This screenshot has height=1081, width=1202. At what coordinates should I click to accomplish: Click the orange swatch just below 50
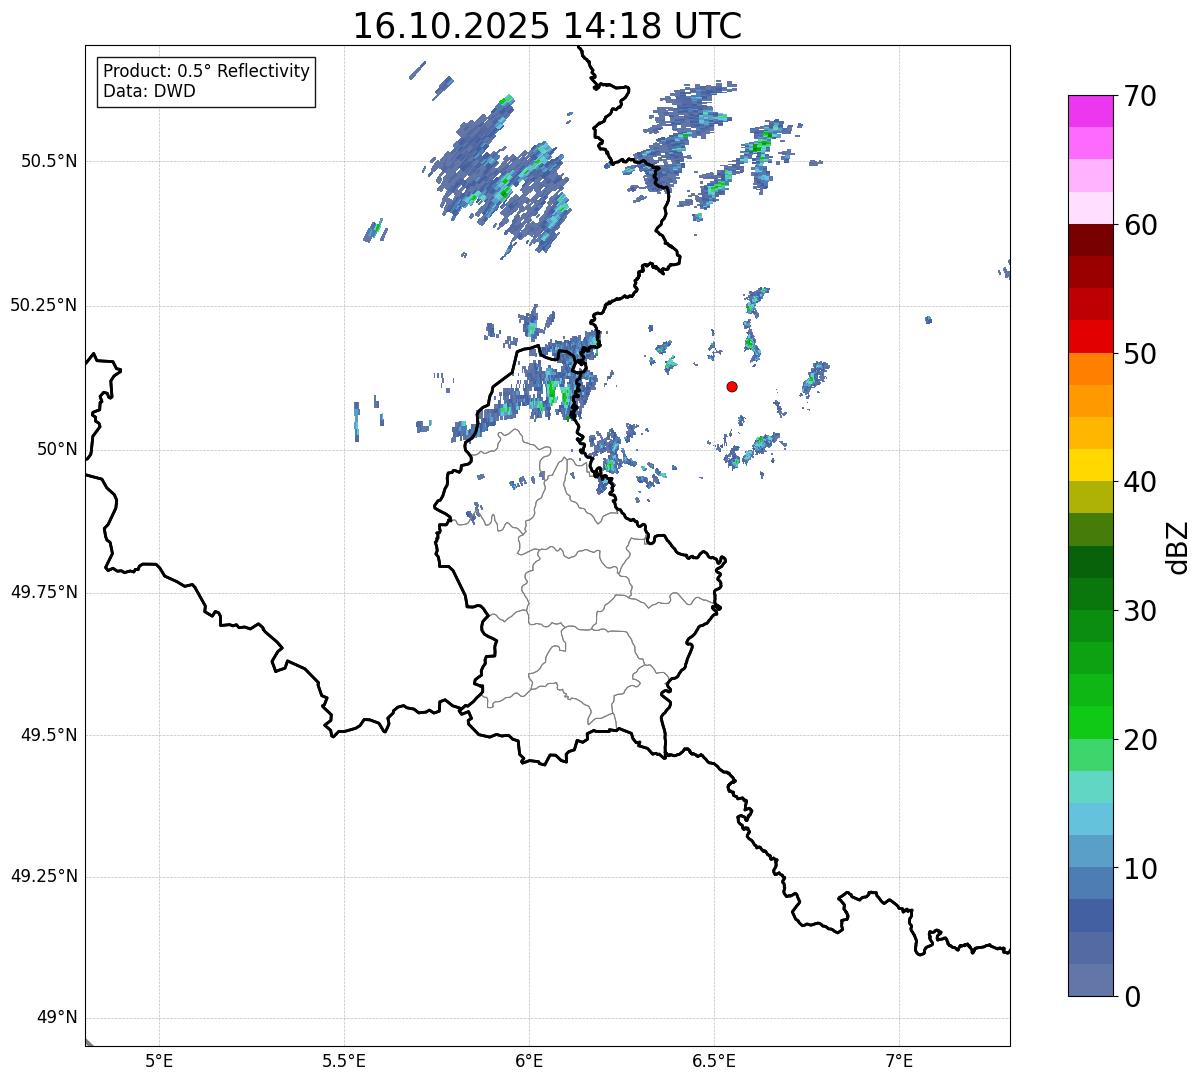[x=1091, y=369]
